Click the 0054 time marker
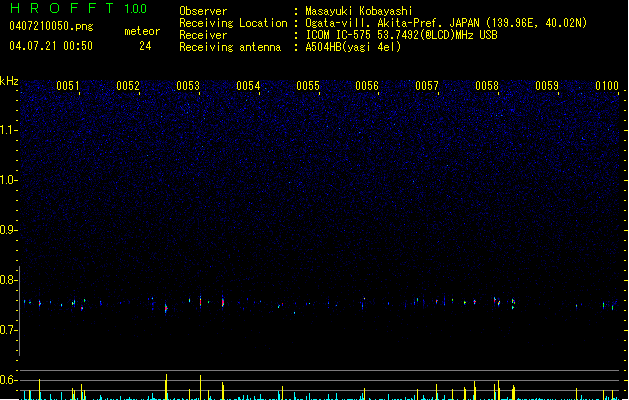Screen dimensions: 629x400 [x=248, y=86]
